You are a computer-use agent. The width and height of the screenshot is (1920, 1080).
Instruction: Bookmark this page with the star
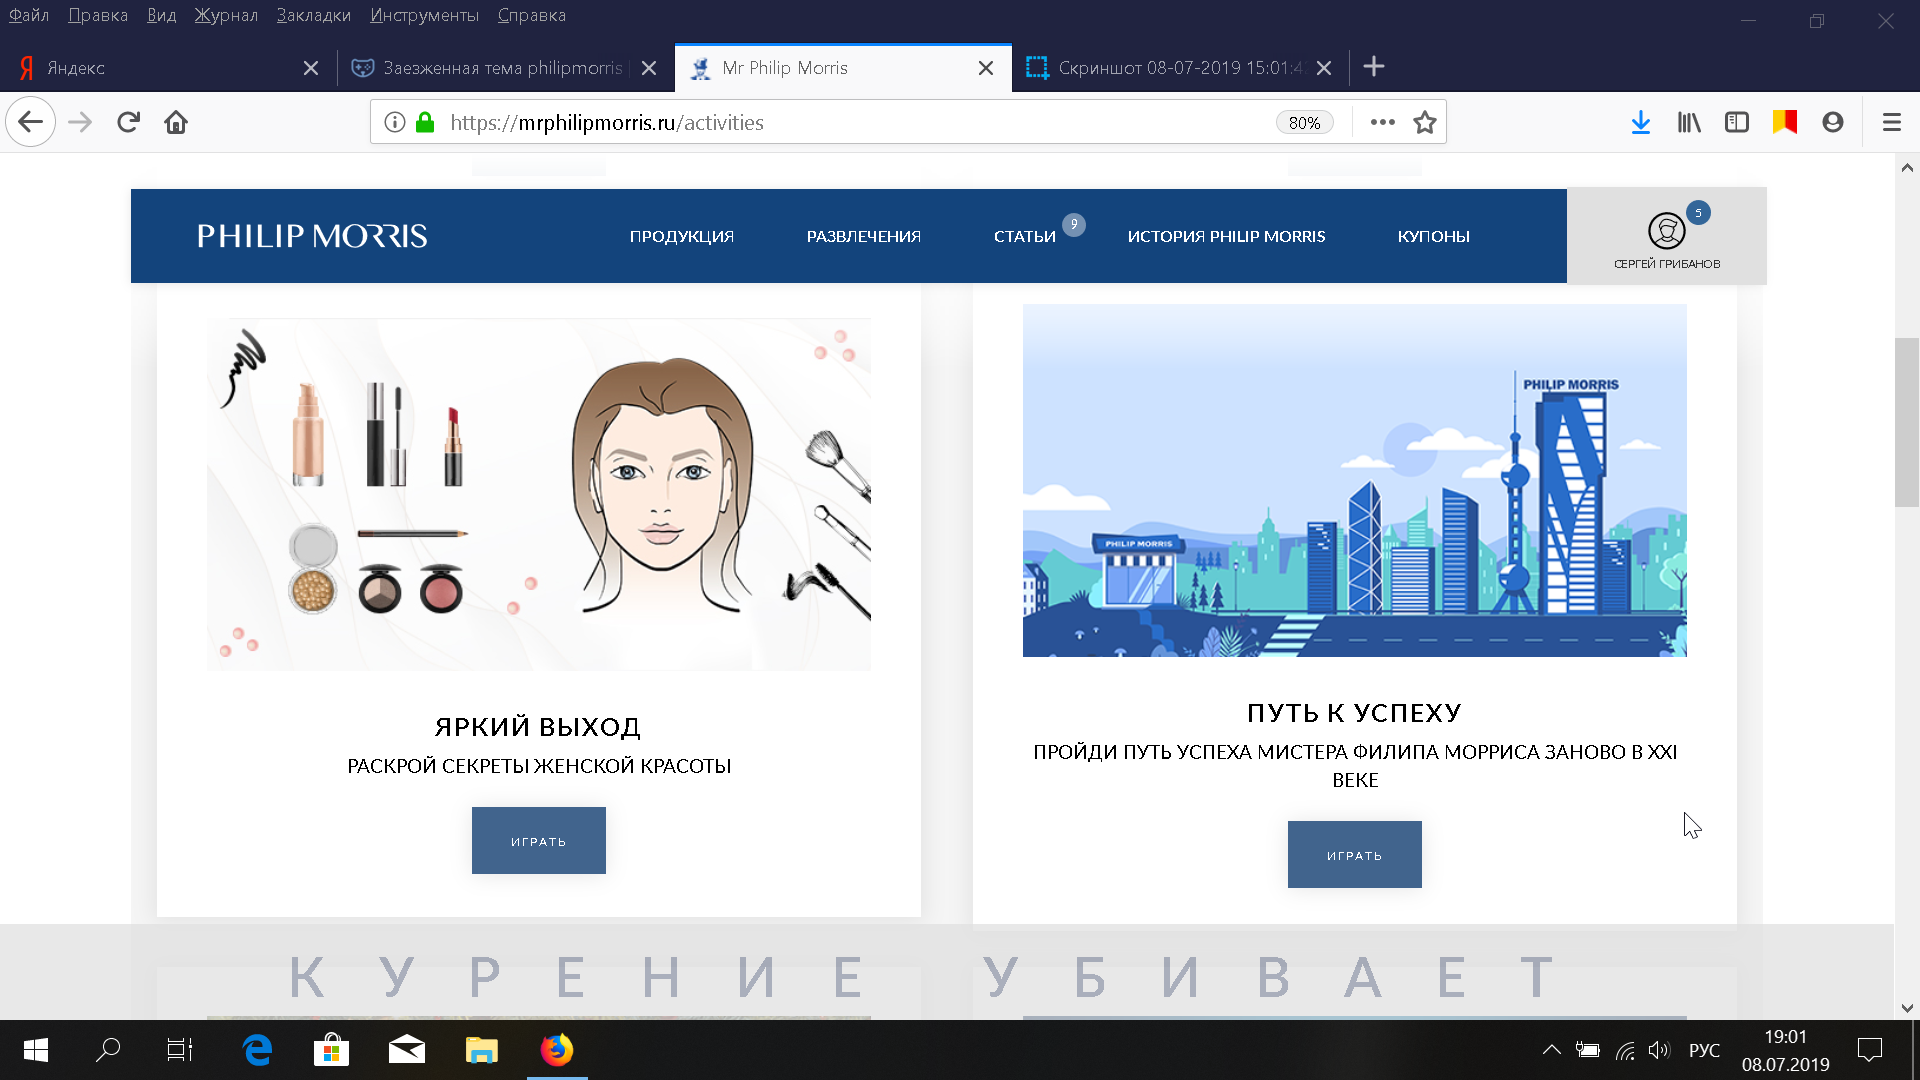[x=1425, y=122]
